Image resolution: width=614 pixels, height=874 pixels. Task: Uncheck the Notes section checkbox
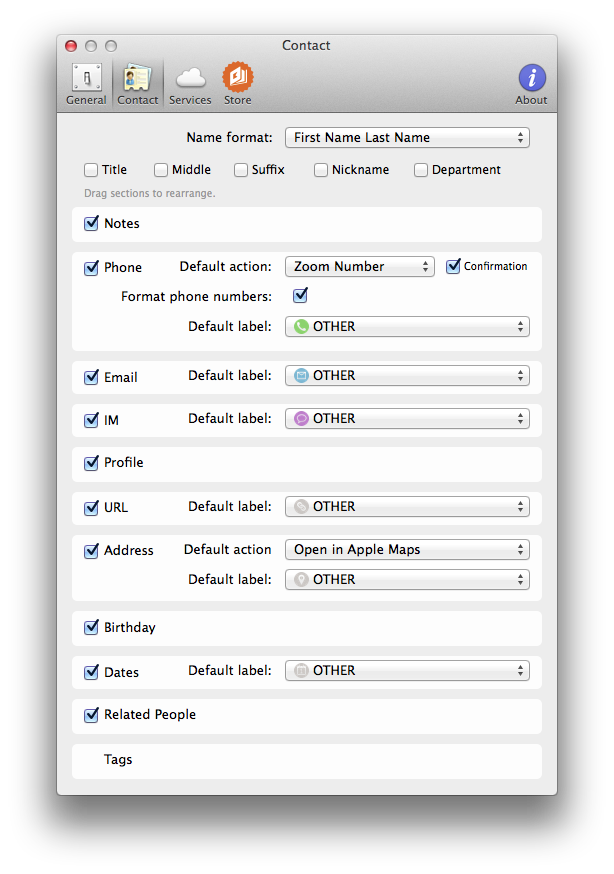(x=91, y=224)
